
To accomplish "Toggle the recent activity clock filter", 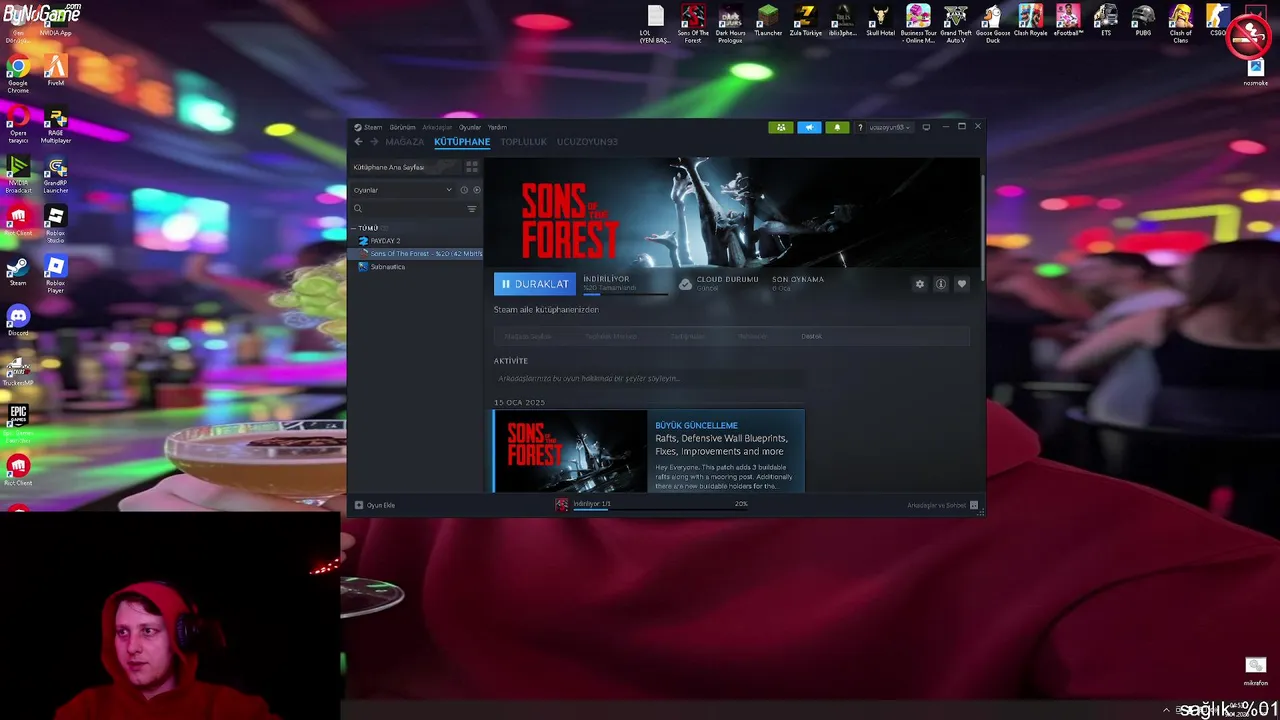I will click(464, 190).
